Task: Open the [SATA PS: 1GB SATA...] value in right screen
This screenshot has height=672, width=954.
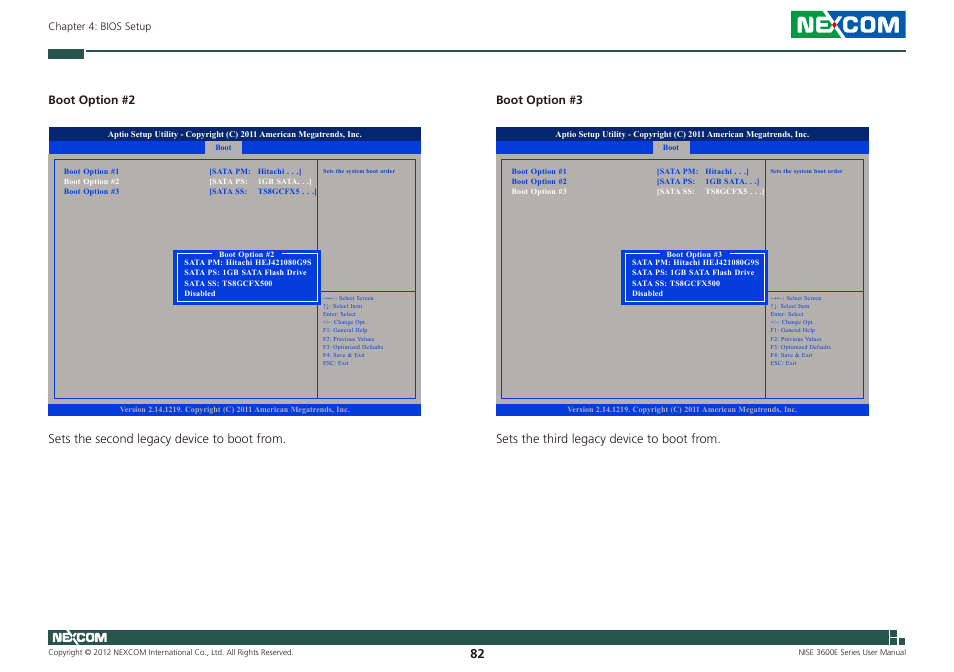Action: click(x=708, y=181)
